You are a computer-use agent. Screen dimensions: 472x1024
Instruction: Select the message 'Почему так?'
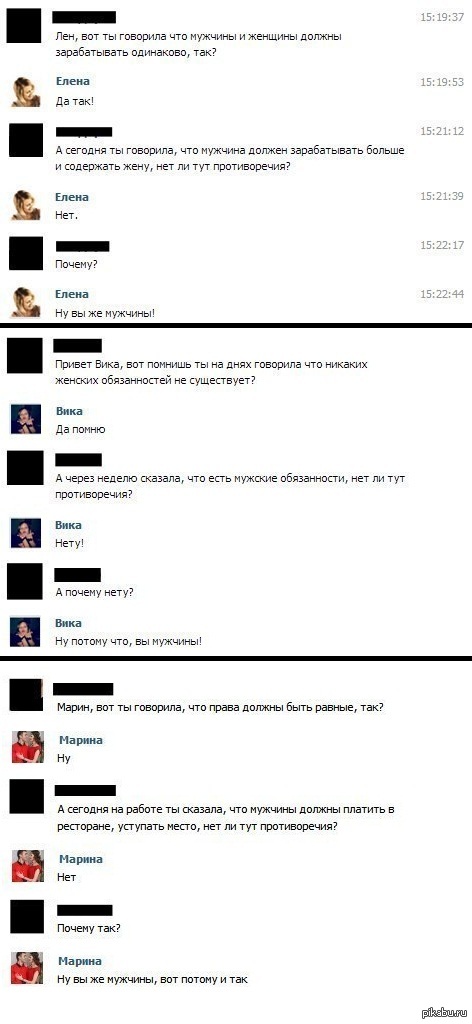coord(88,927)
